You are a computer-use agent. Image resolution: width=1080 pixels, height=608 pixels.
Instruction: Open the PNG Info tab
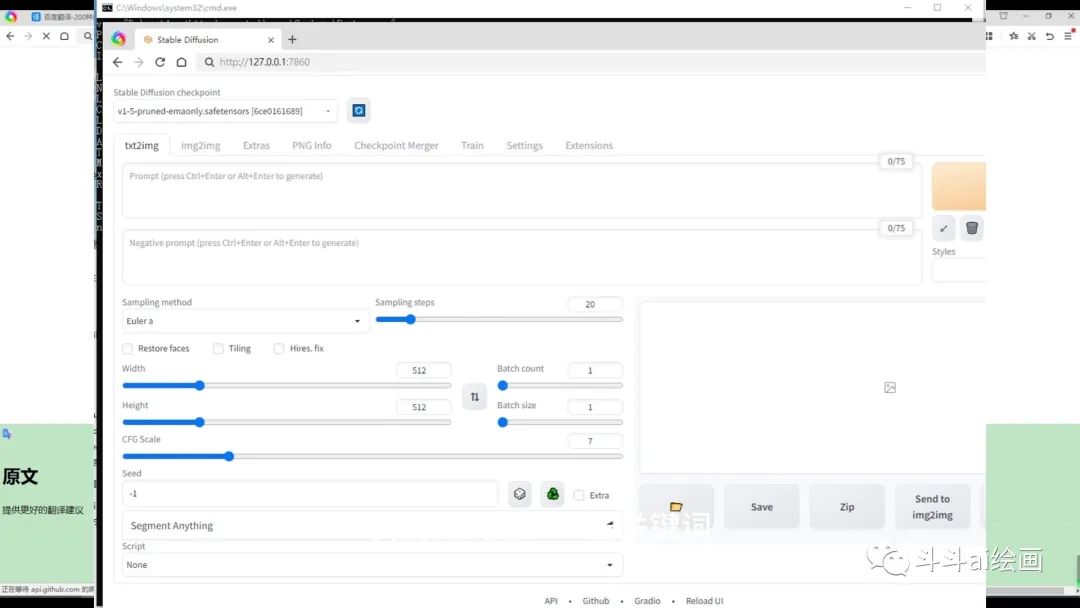[311, 145]
